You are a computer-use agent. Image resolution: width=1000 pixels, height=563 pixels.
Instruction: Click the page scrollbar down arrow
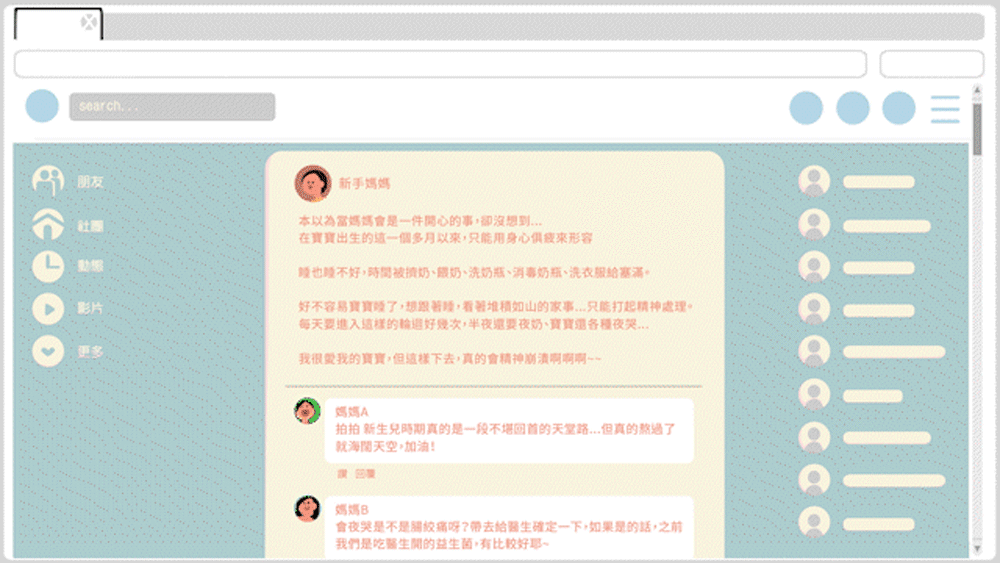point(977,549)
